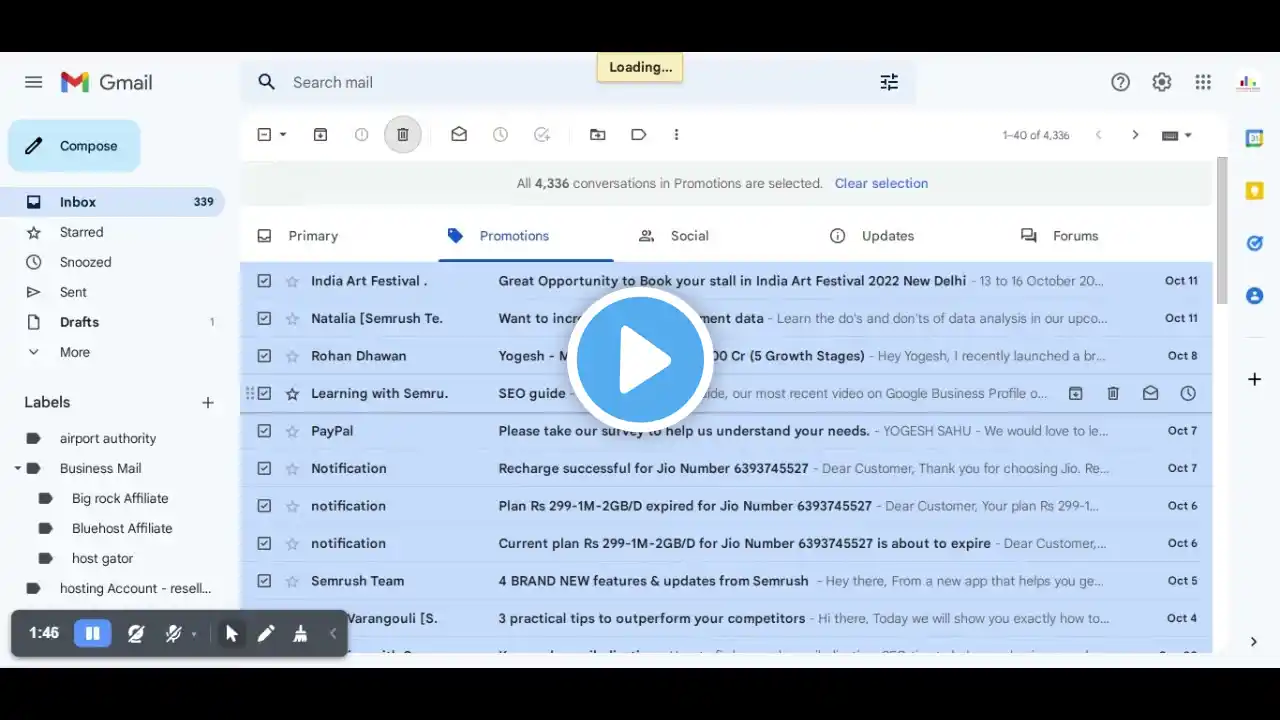Open the select-all dropdown arrow
The width and height of the screenshot is (1280, 720).
pyautogui.click(x=283, y=134)
